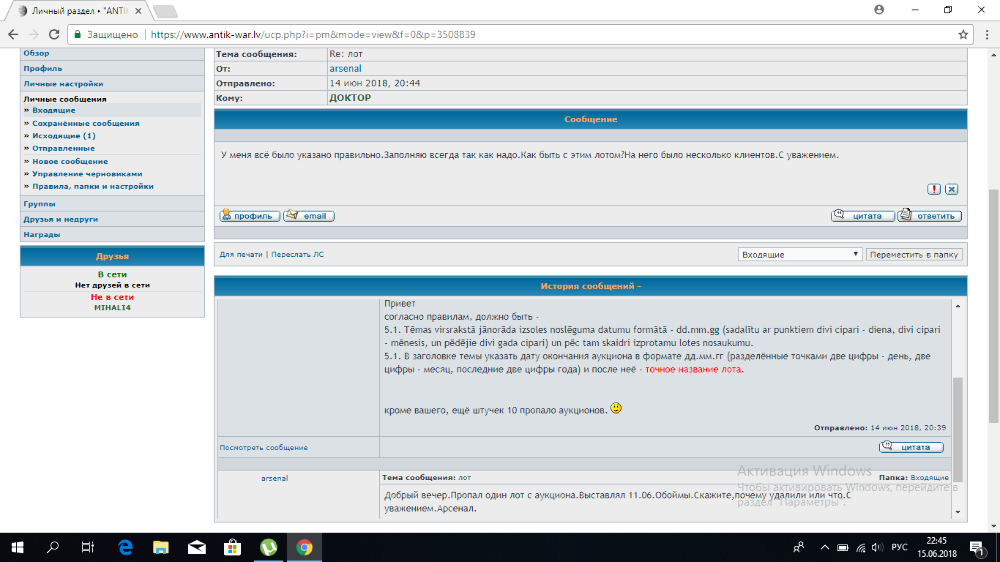The width and height of the screenshot is (1000, 562).
Task: Show hidden tray icons chevron
Action: coord(825,547)
